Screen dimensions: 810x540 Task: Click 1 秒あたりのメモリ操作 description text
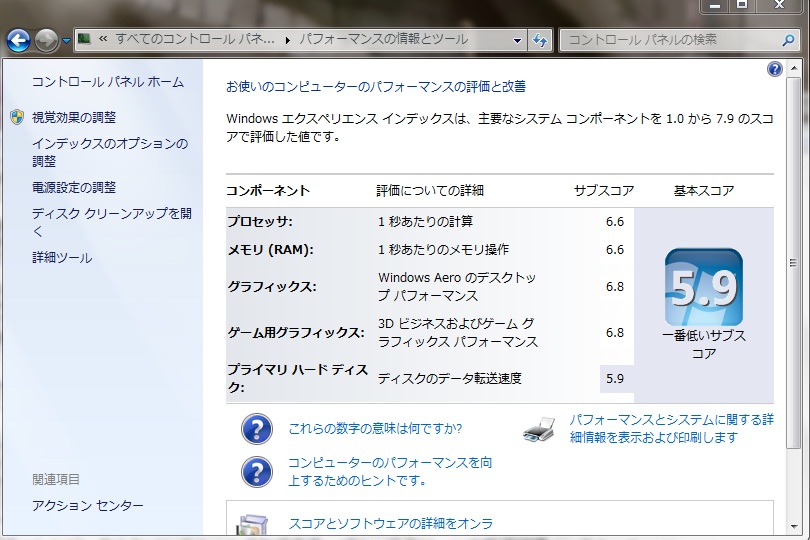tap(443, 250)
